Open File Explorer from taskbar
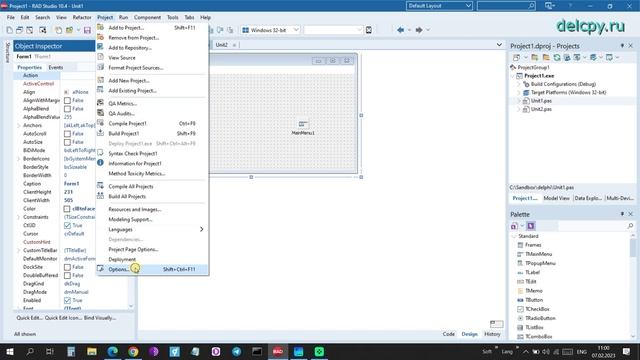This screenshot has height=360, width=640. pyautogui.click(x=92, y=351)
